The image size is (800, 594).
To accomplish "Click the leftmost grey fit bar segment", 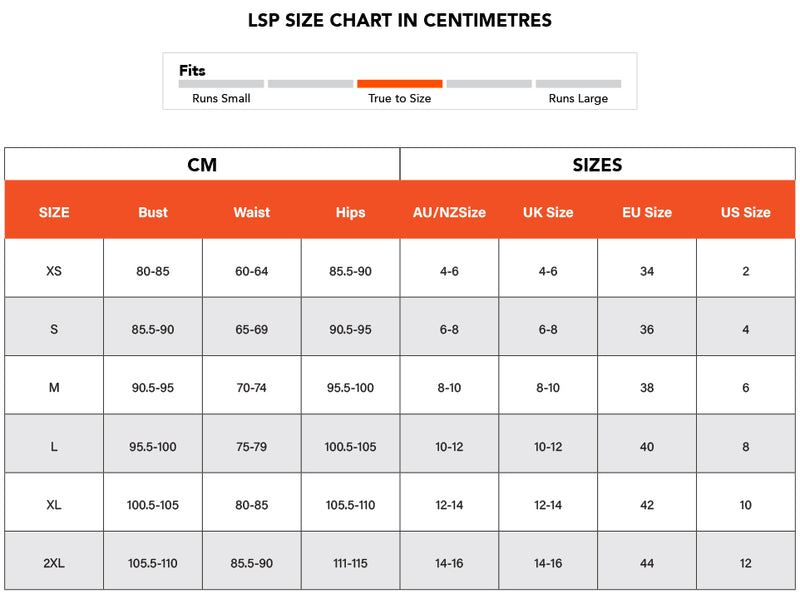I will pos(221,84).
